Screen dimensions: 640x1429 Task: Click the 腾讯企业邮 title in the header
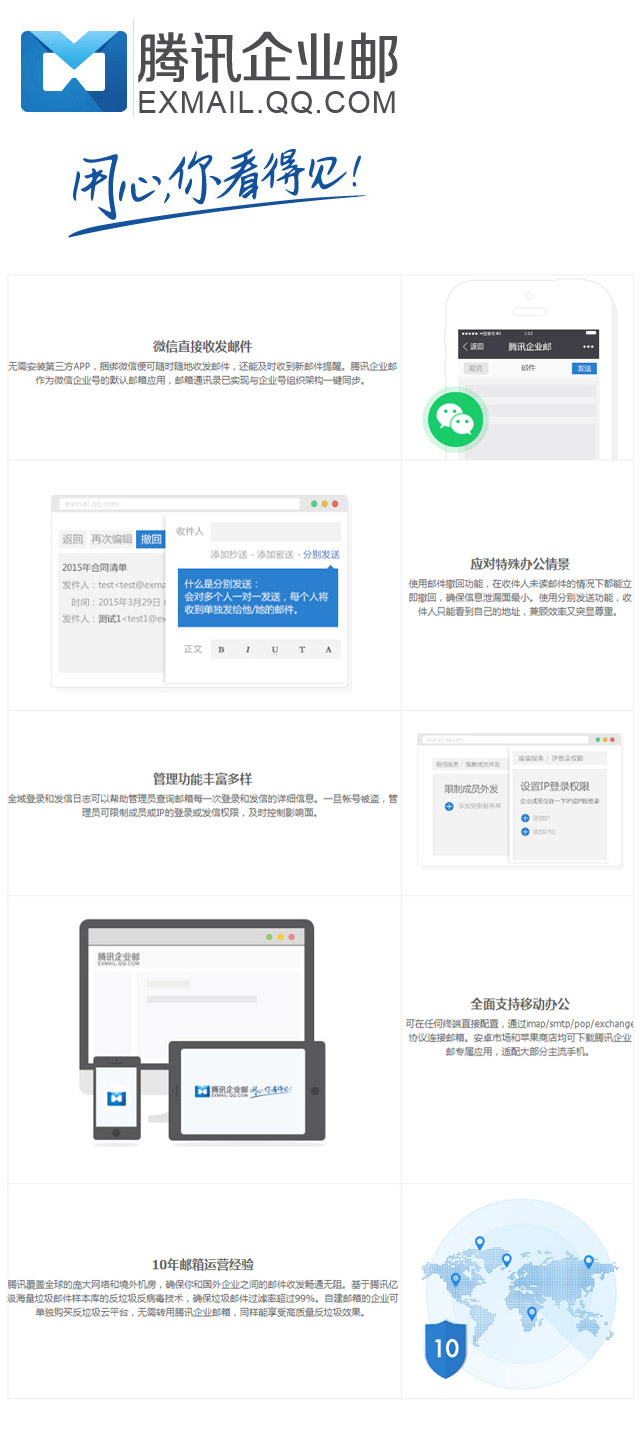click(x=268, y=57)
